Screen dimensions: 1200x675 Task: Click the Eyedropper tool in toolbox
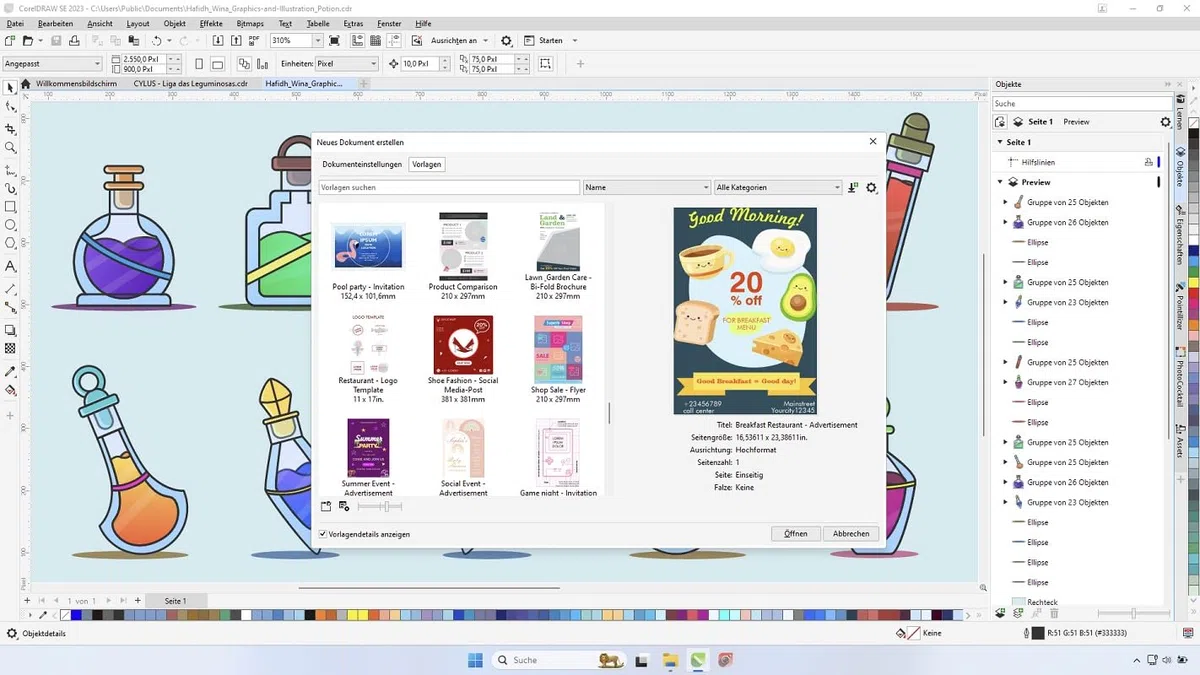tap(11, 370)
